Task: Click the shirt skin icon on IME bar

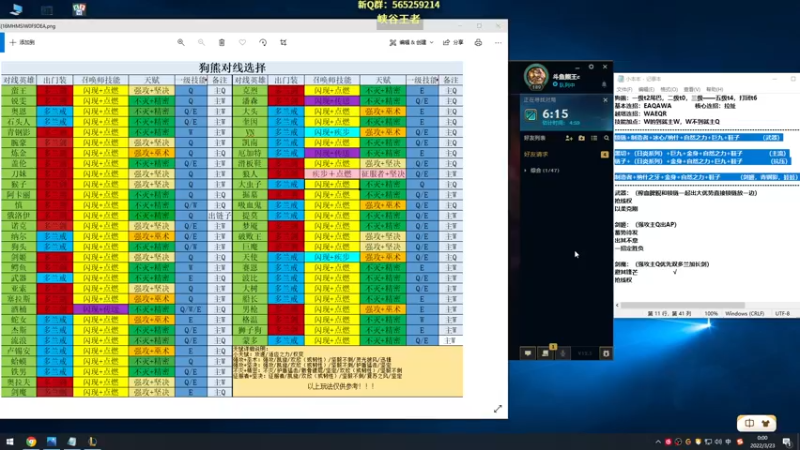Action: [765, 423]
